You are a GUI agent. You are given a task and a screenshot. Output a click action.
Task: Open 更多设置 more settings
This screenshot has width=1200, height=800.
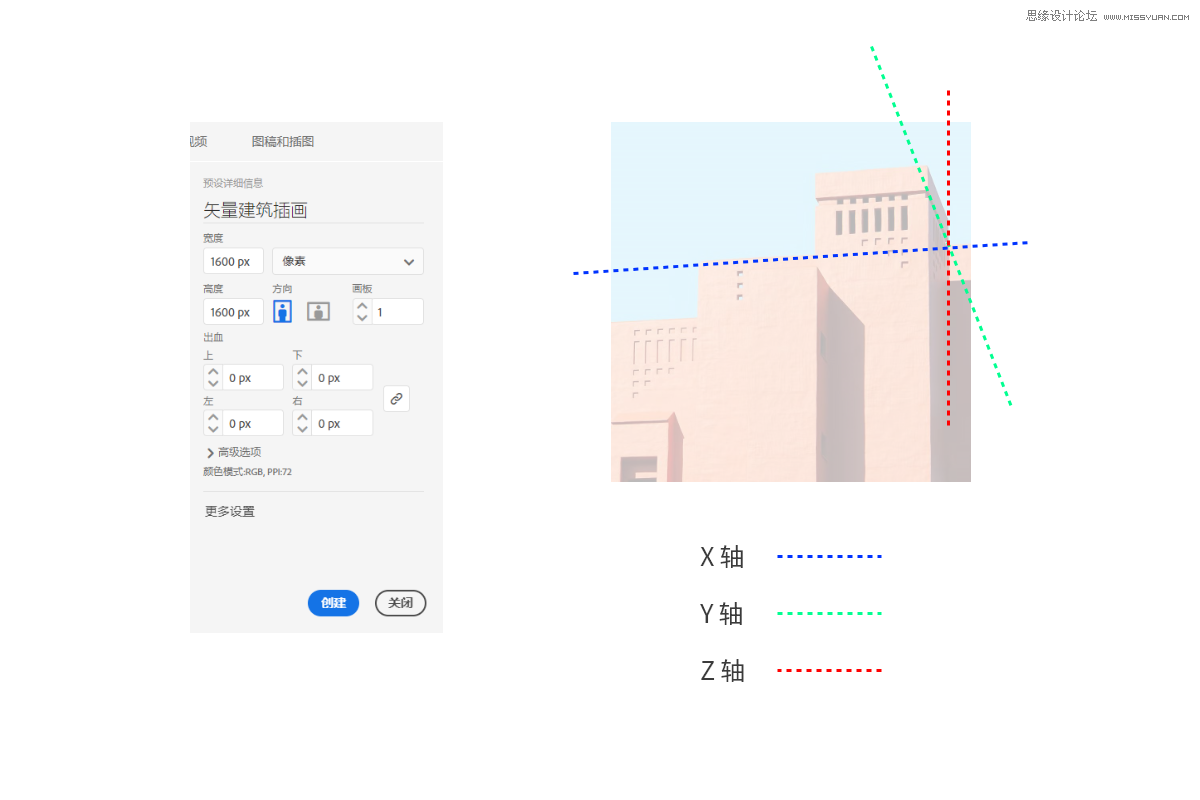click(x=230, y=511)
